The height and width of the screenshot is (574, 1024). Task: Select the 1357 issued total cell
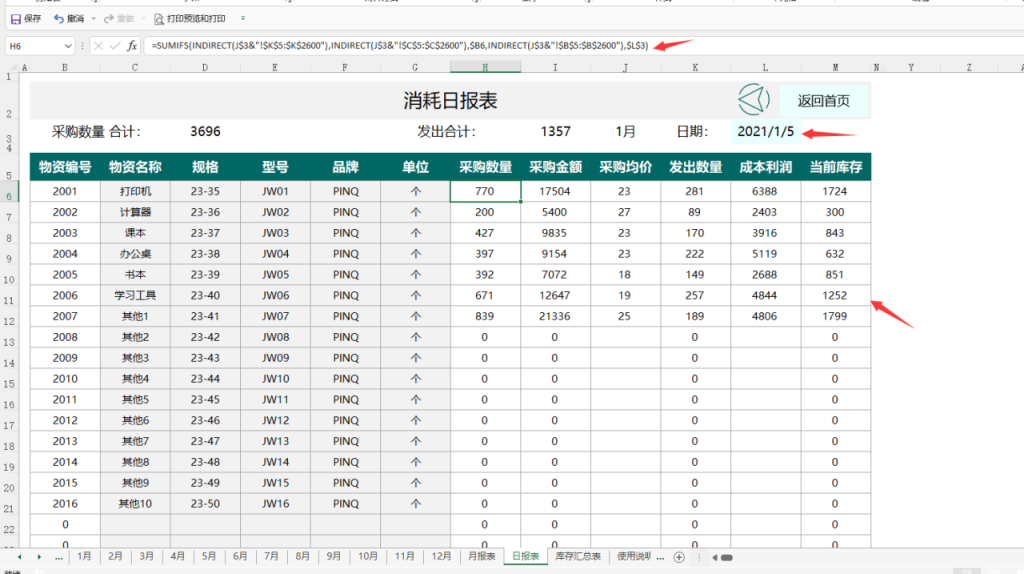pos(556,131)
